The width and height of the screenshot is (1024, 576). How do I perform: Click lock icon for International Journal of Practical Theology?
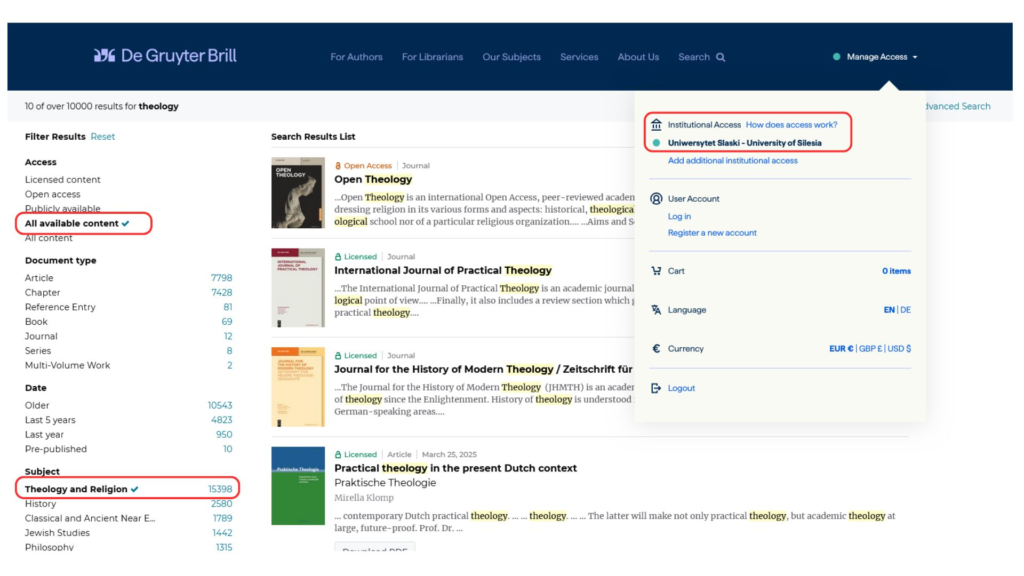pyautogui.click(x=338, y=257)
